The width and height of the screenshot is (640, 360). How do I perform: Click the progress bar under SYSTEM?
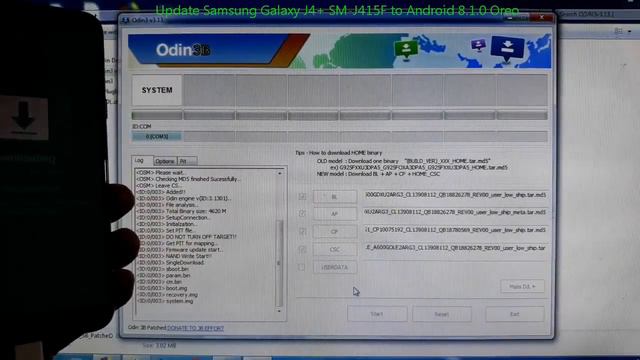pyautogui.click(x=157, y=116)
